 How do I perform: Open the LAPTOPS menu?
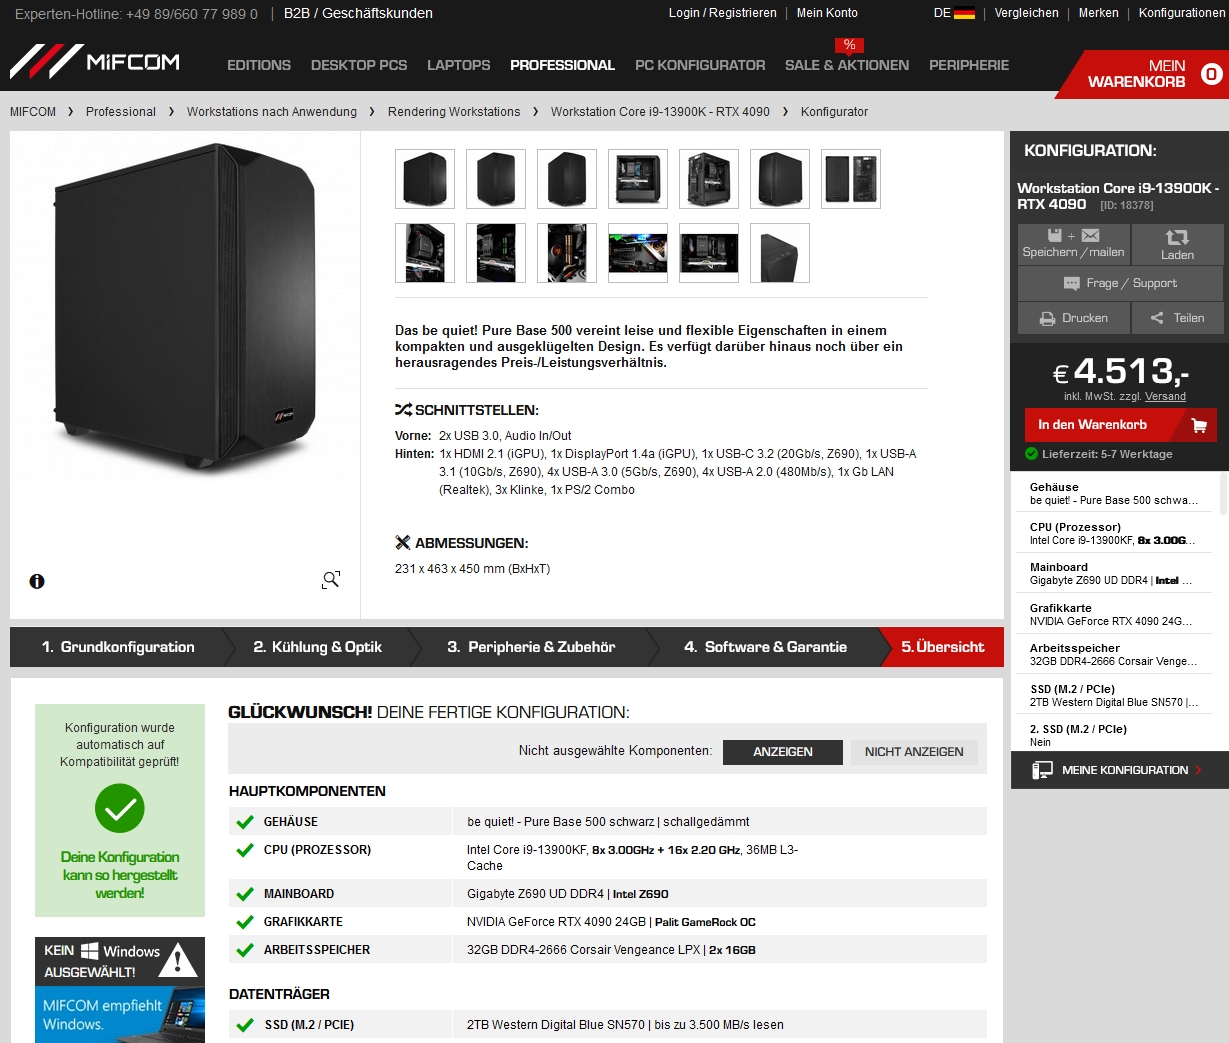(x=459, y=65)
